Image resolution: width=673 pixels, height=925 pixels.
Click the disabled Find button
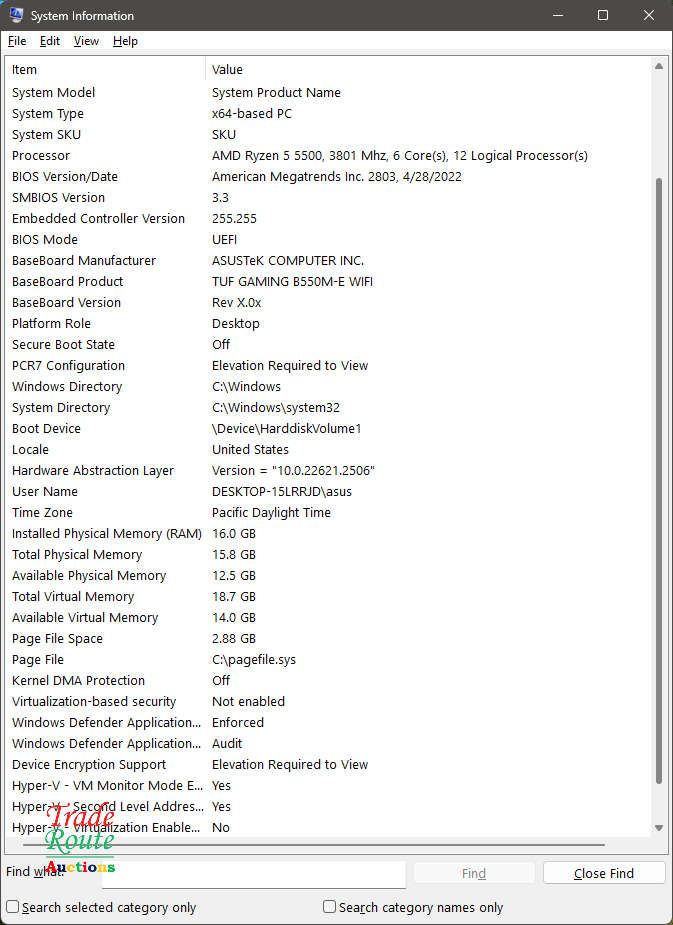474,873
